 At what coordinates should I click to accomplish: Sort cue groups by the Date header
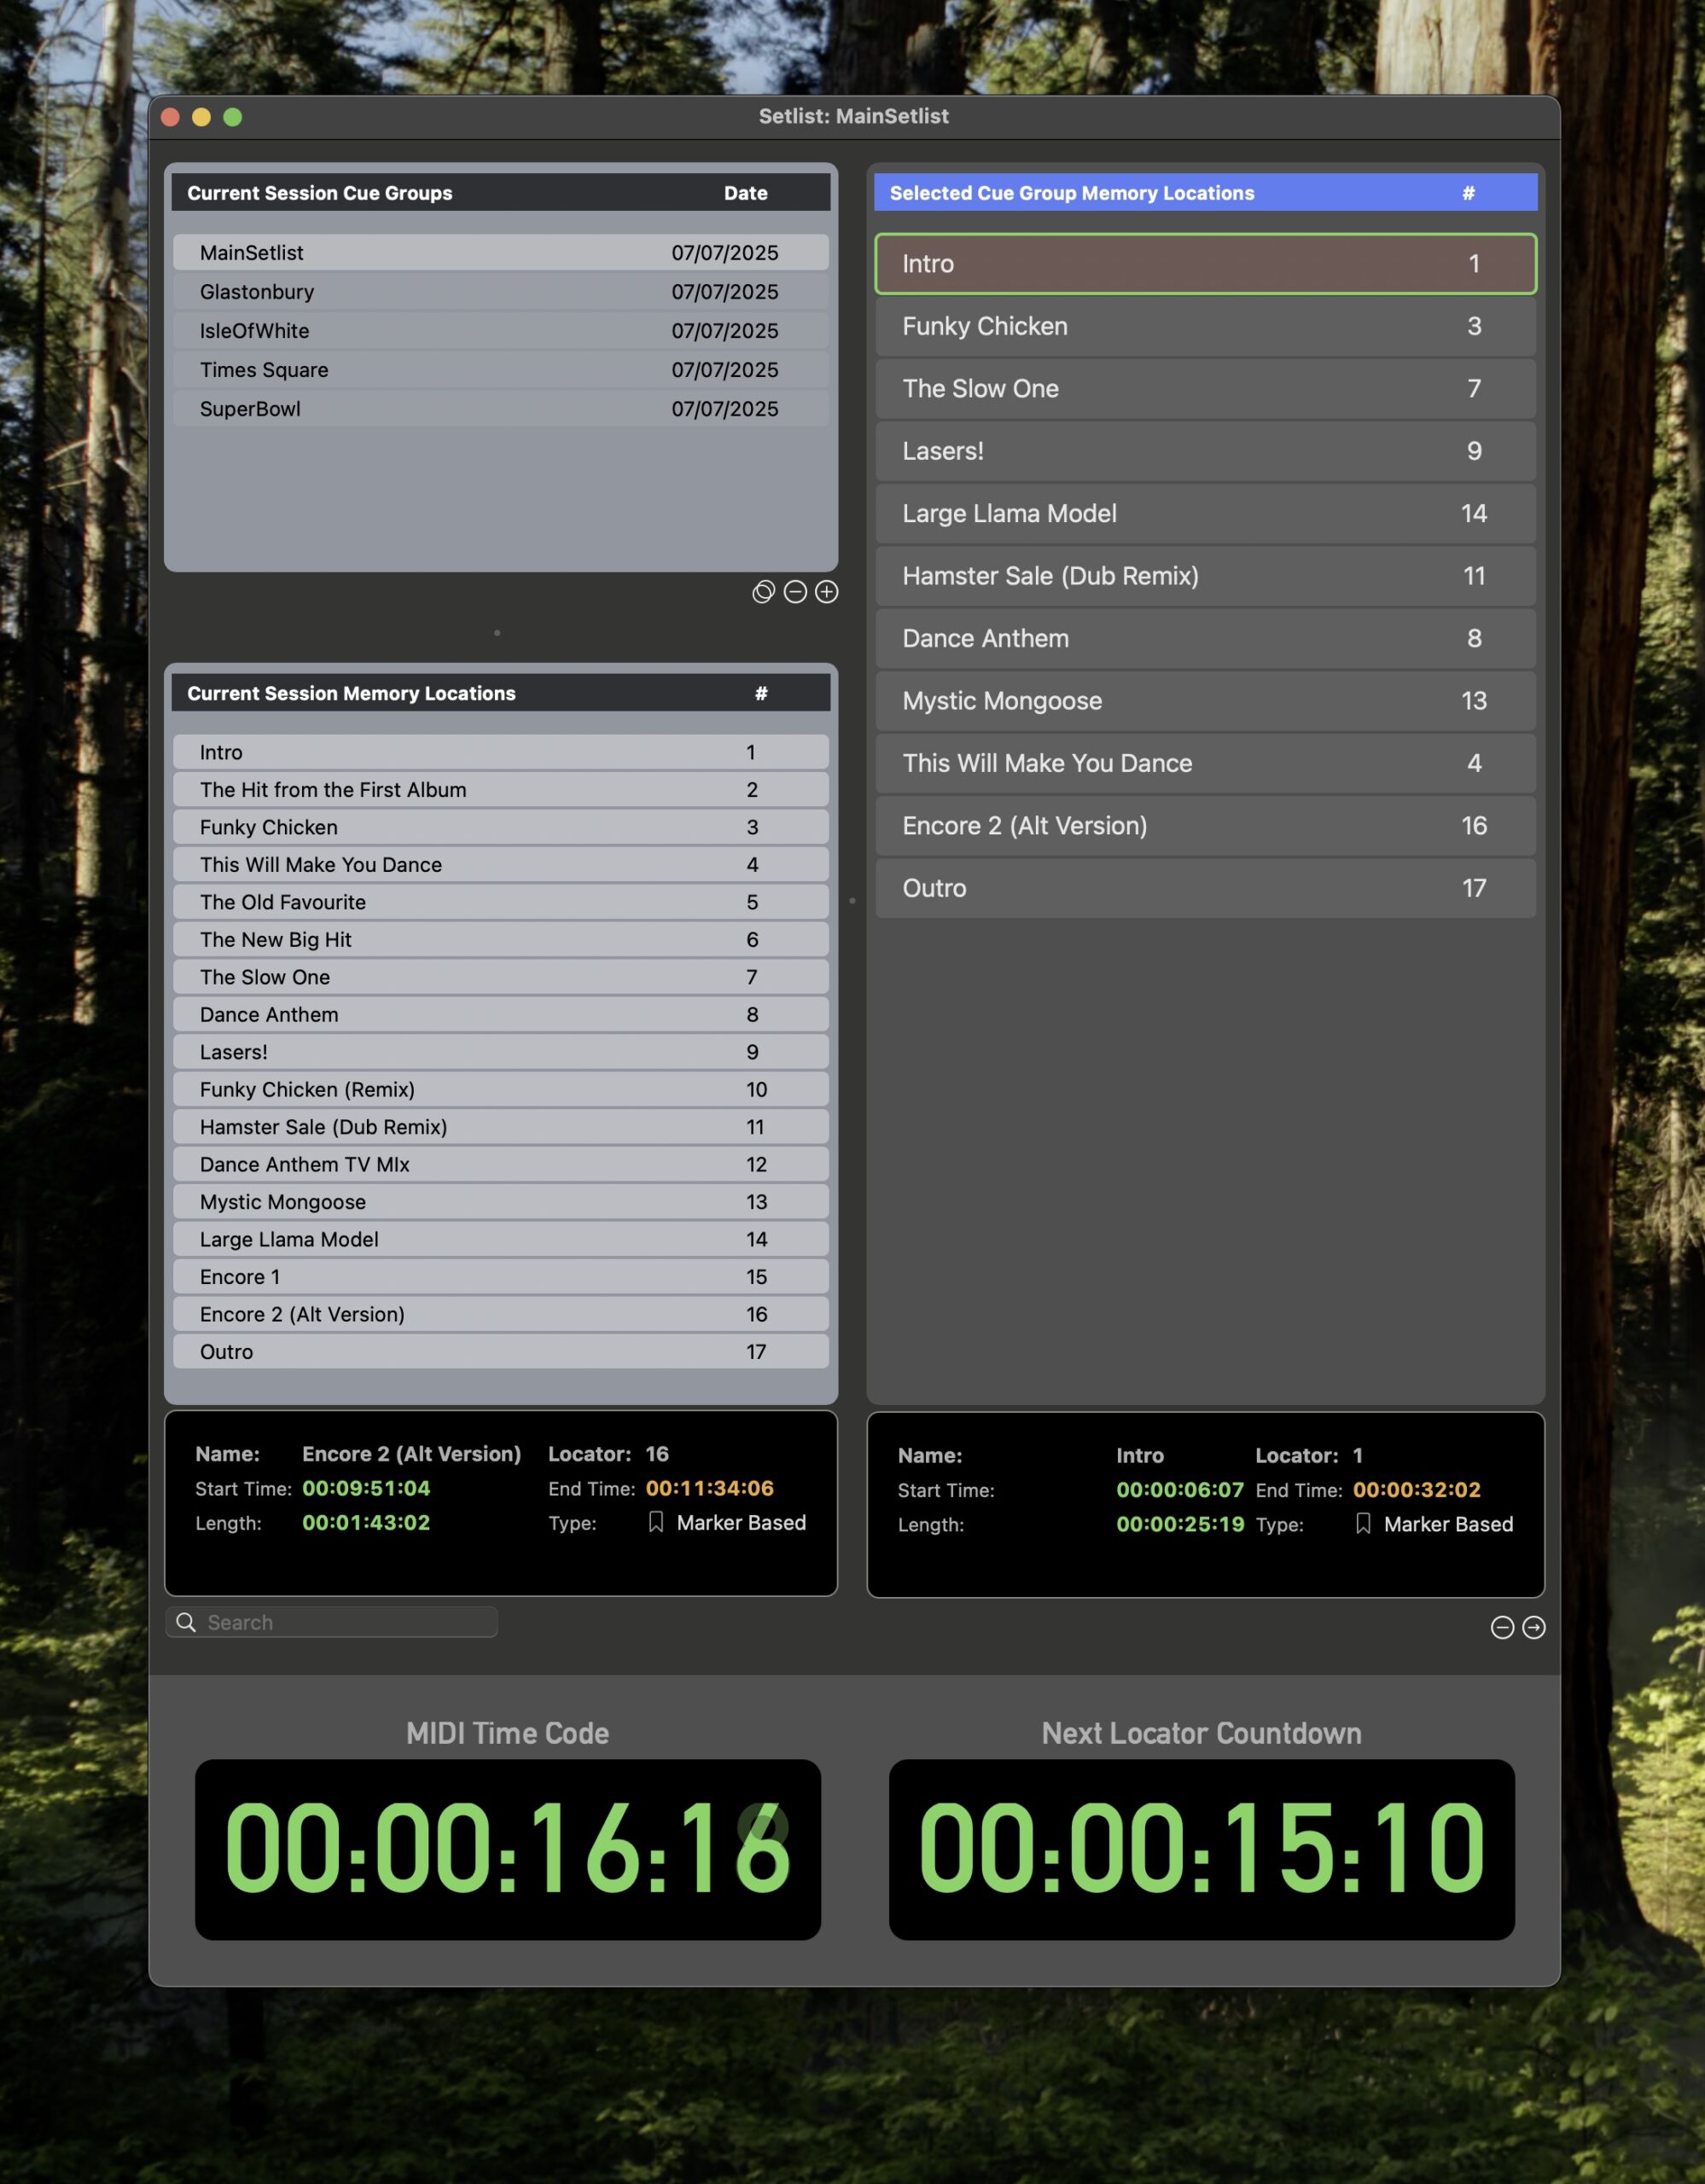point(745,193)
